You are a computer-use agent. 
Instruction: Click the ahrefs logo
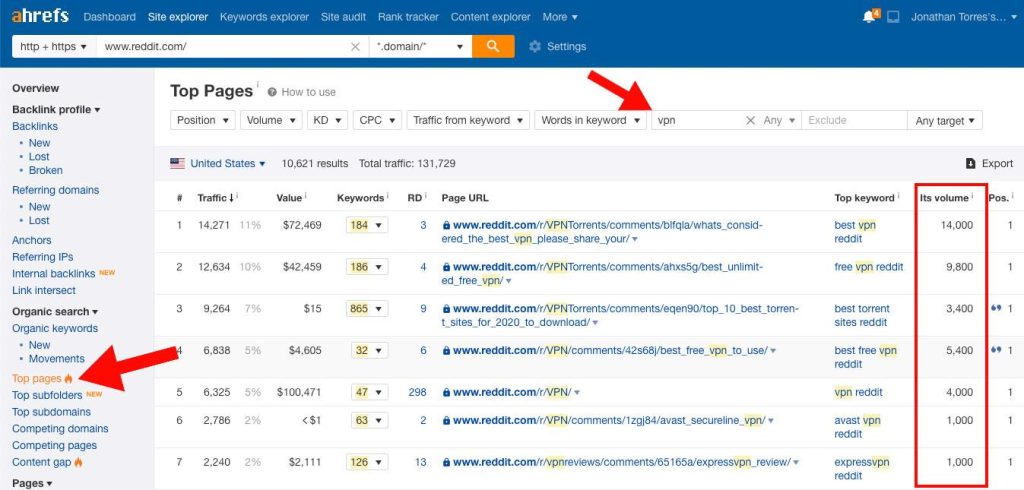click(40, 16)
